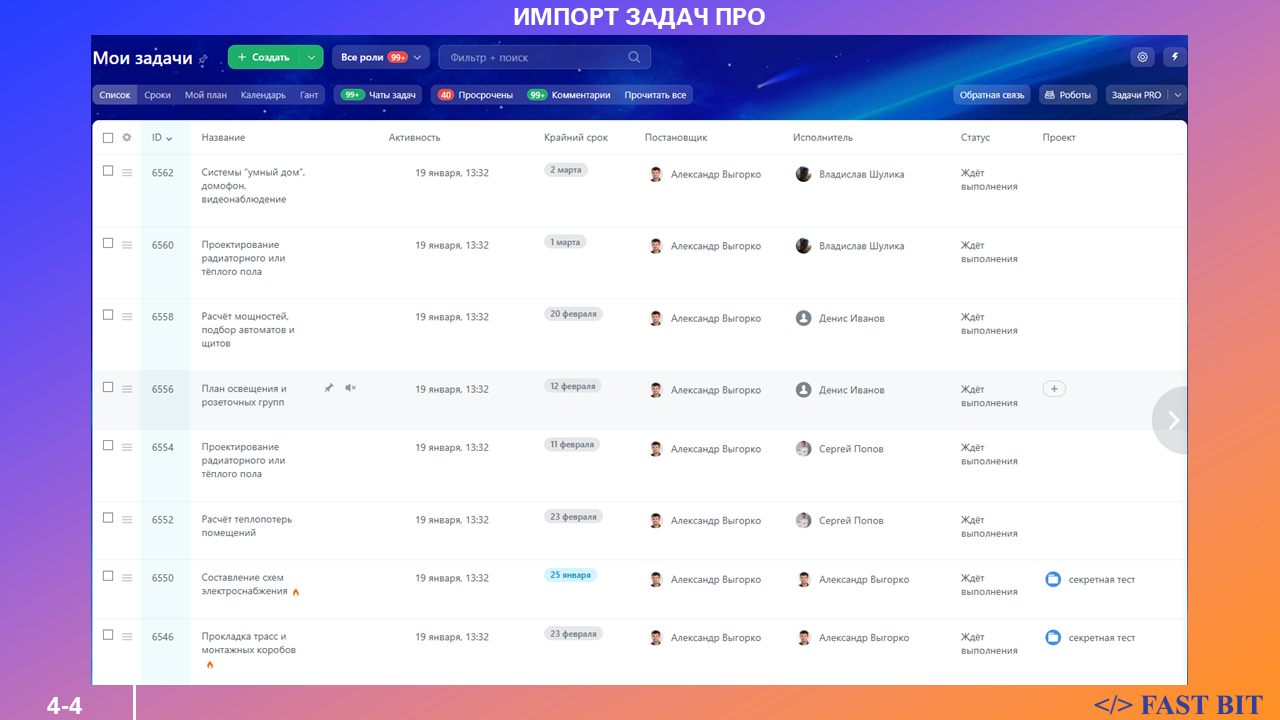Open the action menu icon for task 6546

click(127, 636)
